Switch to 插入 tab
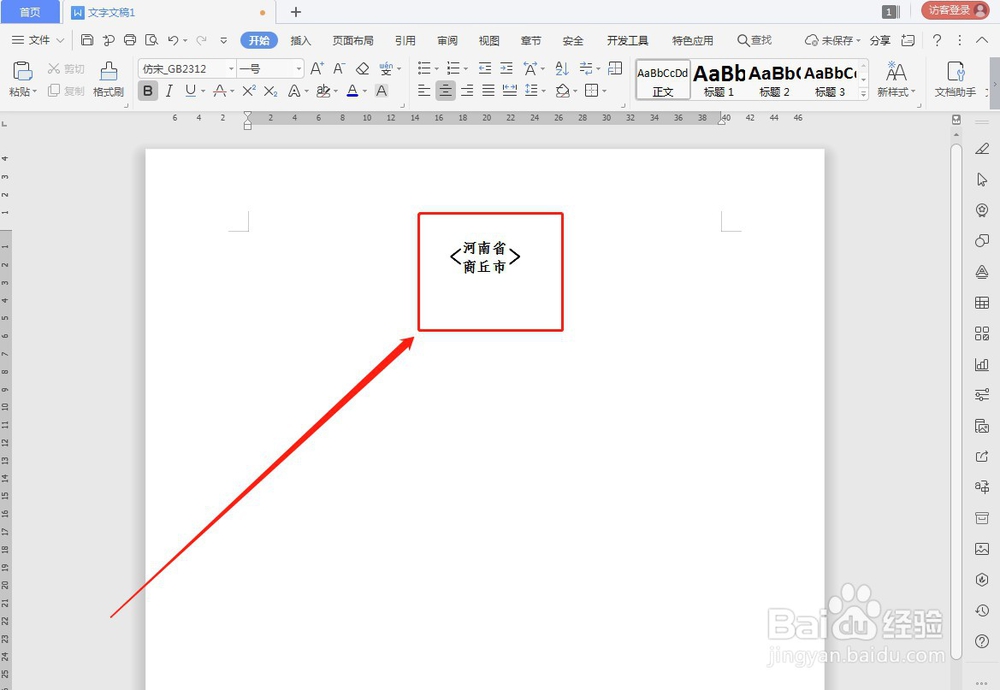The image size is (1000, 690). tap(300, 40)
